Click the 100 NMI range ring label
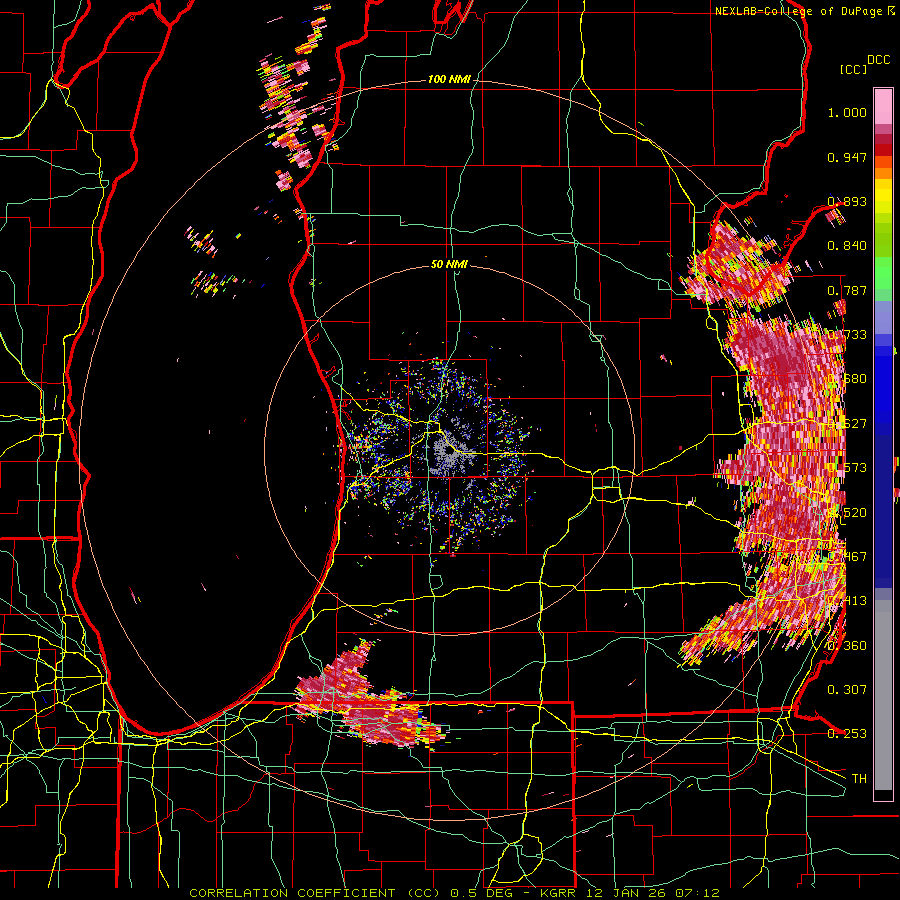 tap(449, 79)
